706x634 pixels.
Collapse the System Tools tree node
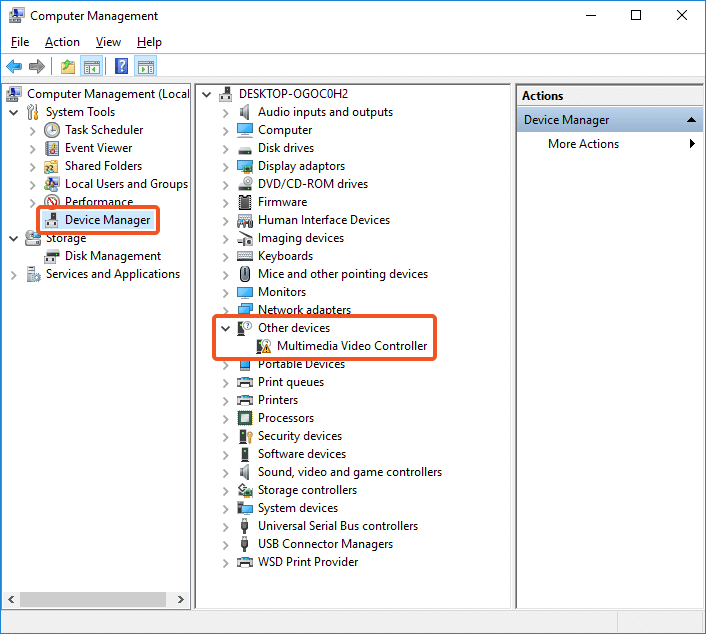14,112
